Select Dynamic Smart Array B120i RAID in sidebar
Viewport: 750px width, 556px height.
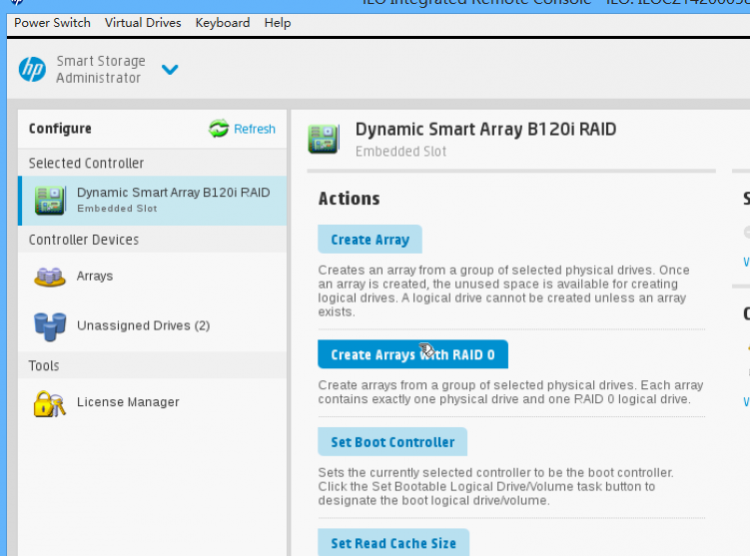153,200
